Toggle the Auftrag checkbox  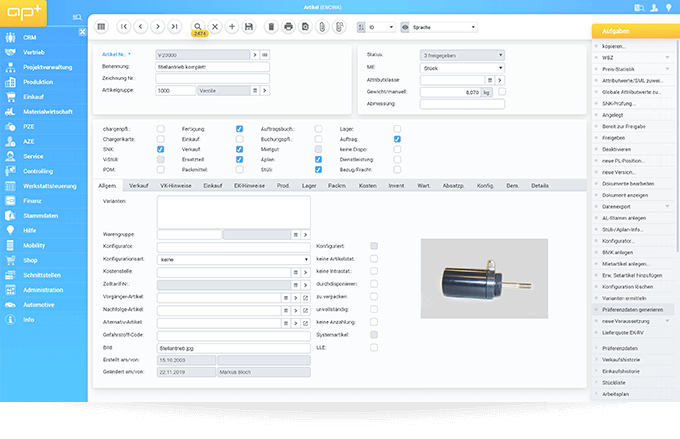[x=398, y=139]
